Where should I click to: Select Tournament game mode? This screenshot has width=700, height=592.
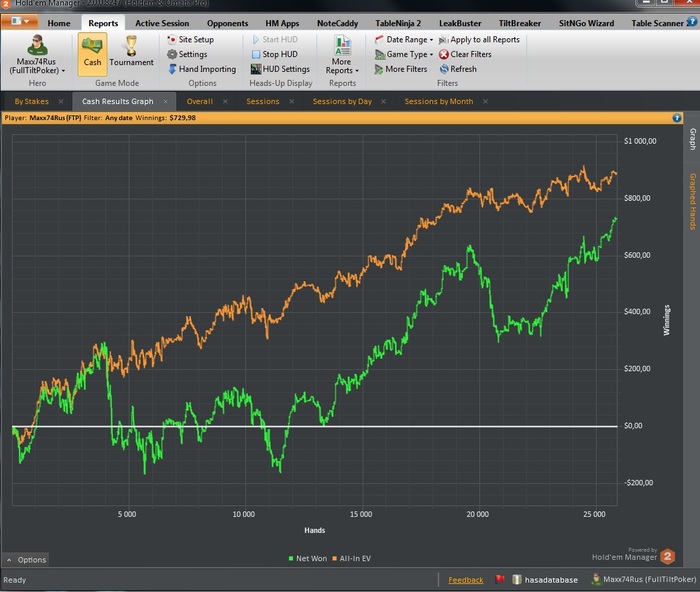tap(131, 54)
